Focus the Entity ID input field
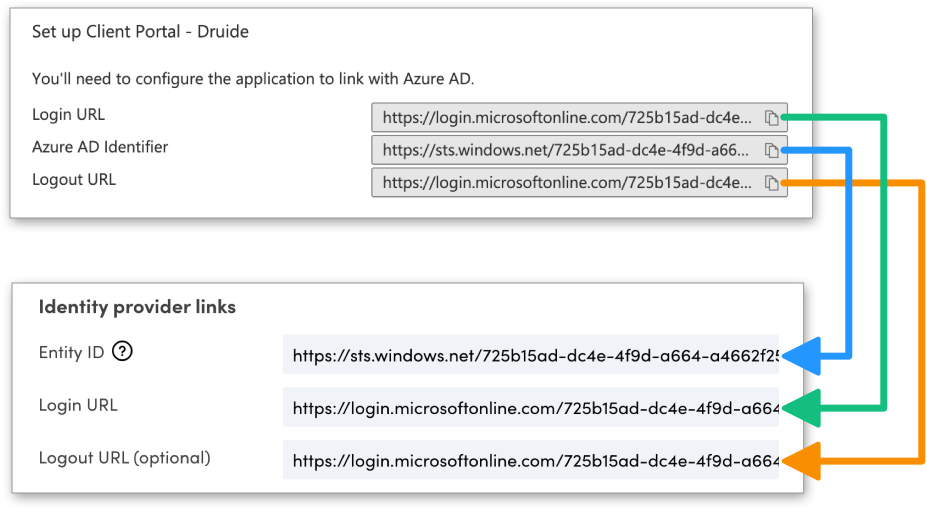The image size is (927, 510). pyautogui.click(x=530, y=355)
